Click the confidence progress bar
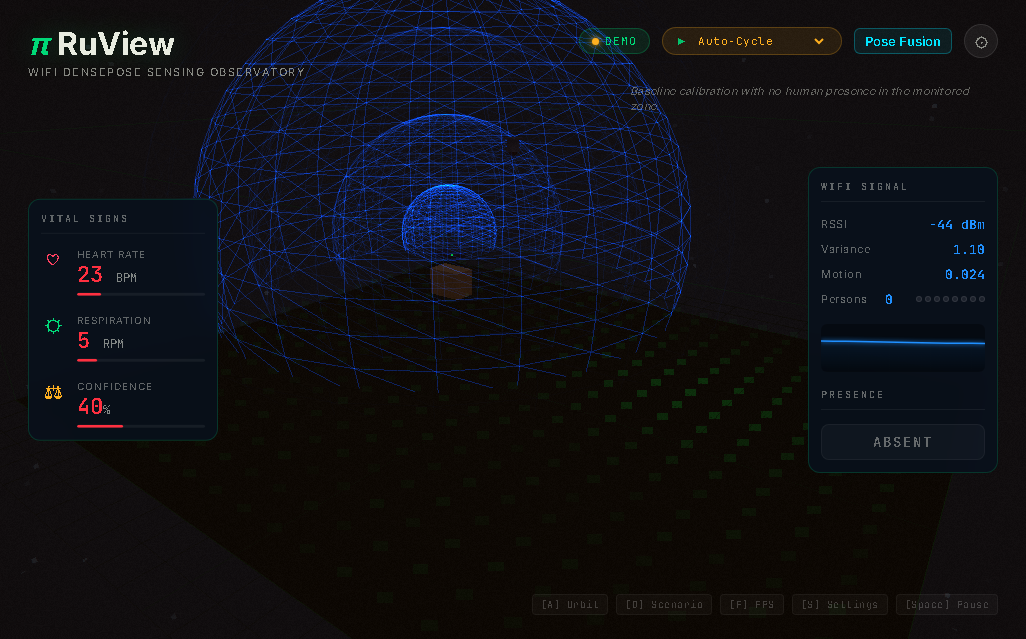The height and width of the screenshot is (639, 1026). (x=141, y=426)
